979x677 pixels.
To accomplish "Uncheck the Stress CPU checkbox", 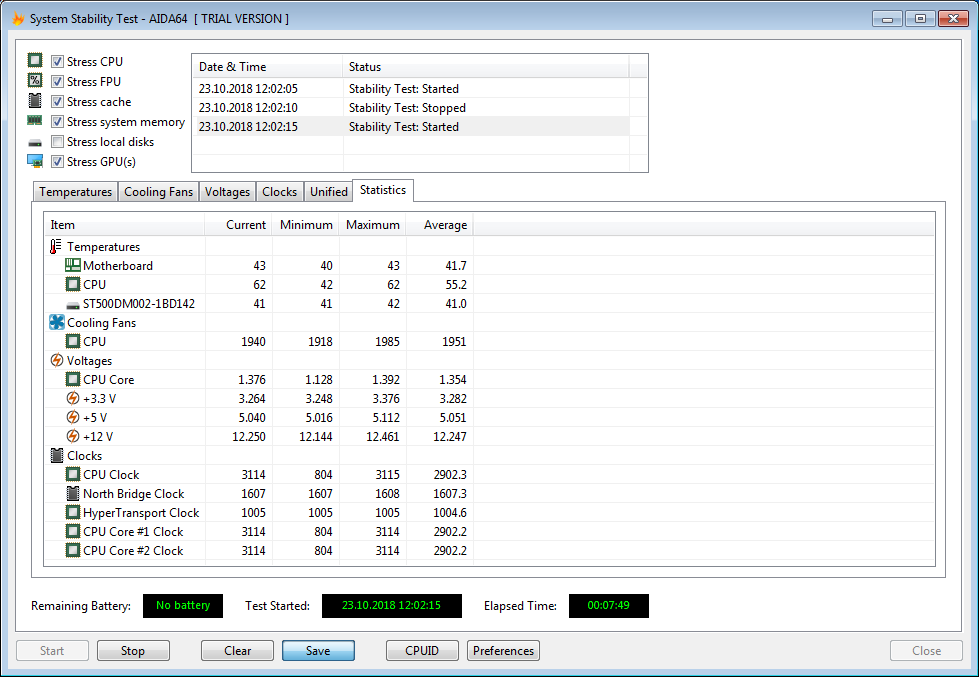I will [58, 62].
